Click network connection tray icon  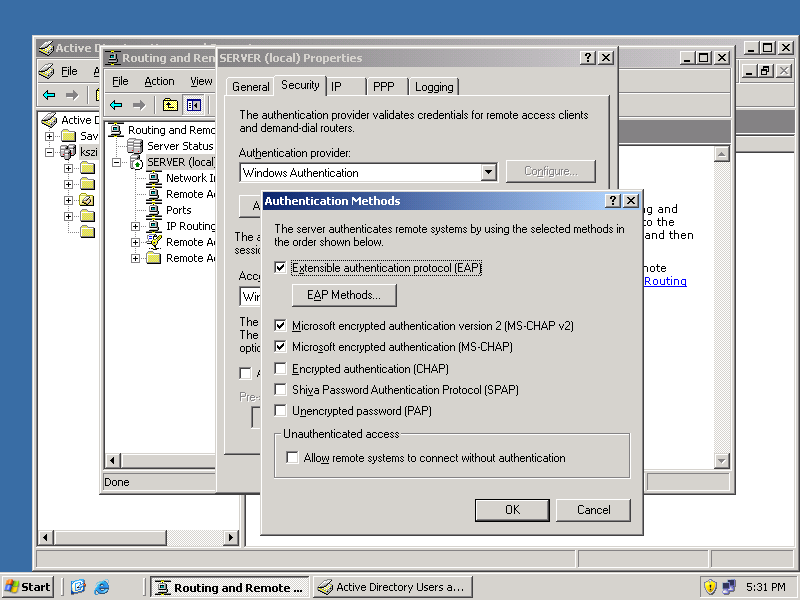coord(729,587)
